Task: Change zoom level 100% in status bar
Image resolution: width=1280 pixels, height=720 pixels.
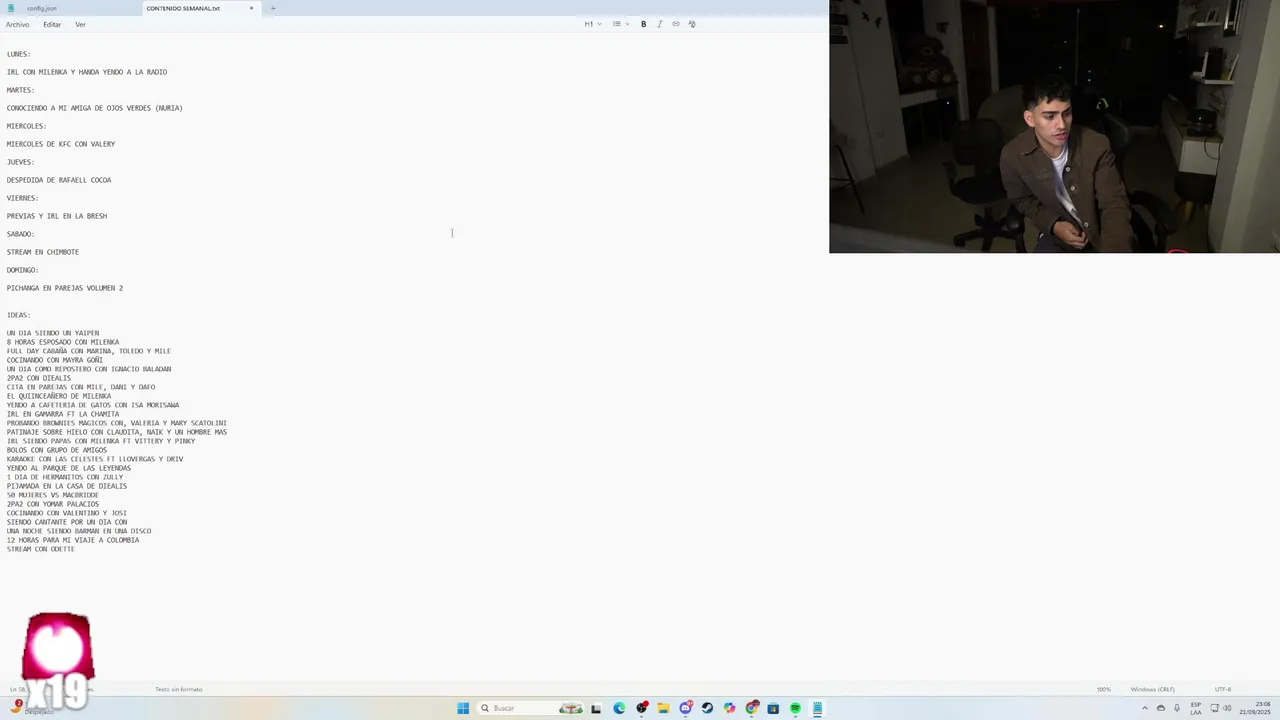Action: [1104, 689]
